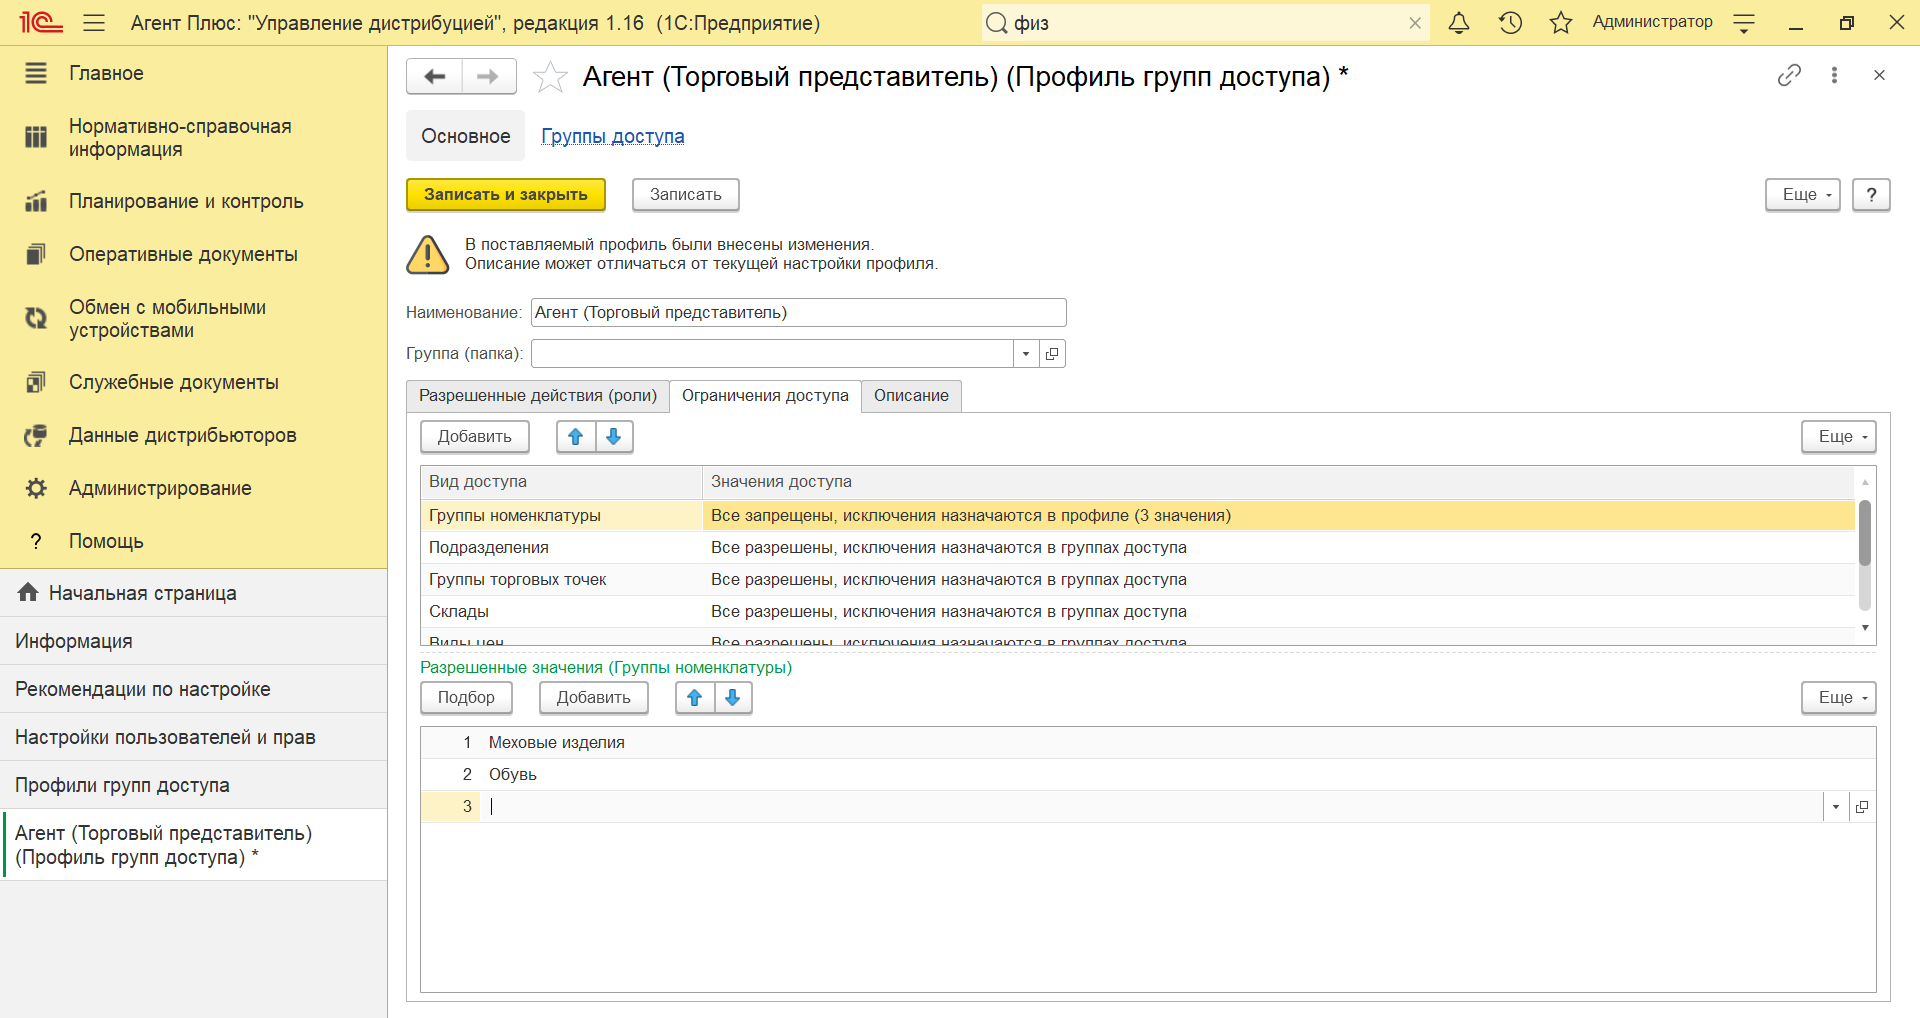This screenshot has width=1920, height=1018.
Task: Select Склады row
Action: (1137, 612)
